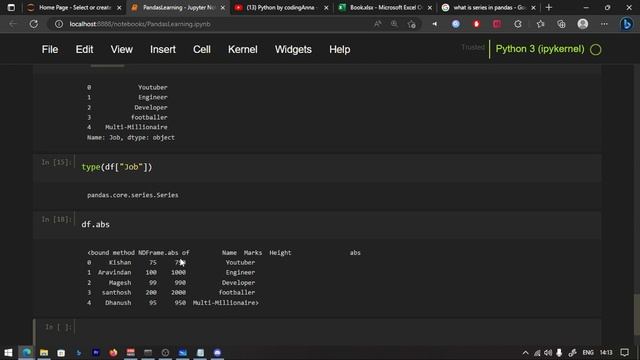Open the blue round extension icon
This screenshot has width=640, height=360.
(x=456, y=24)
